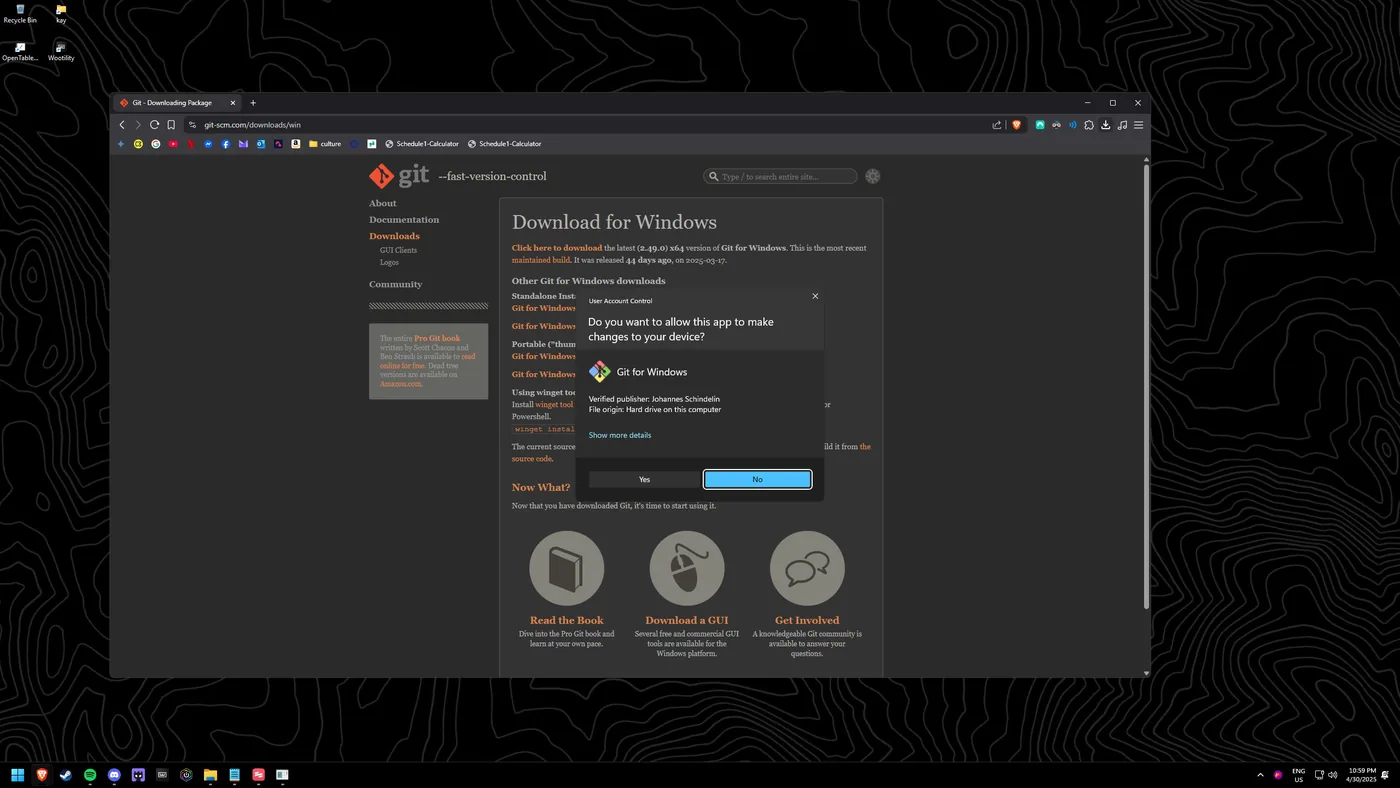Open the Windows Start menu
The width and height of the screenshot is (1400, 788).
(x=17, y=775)
